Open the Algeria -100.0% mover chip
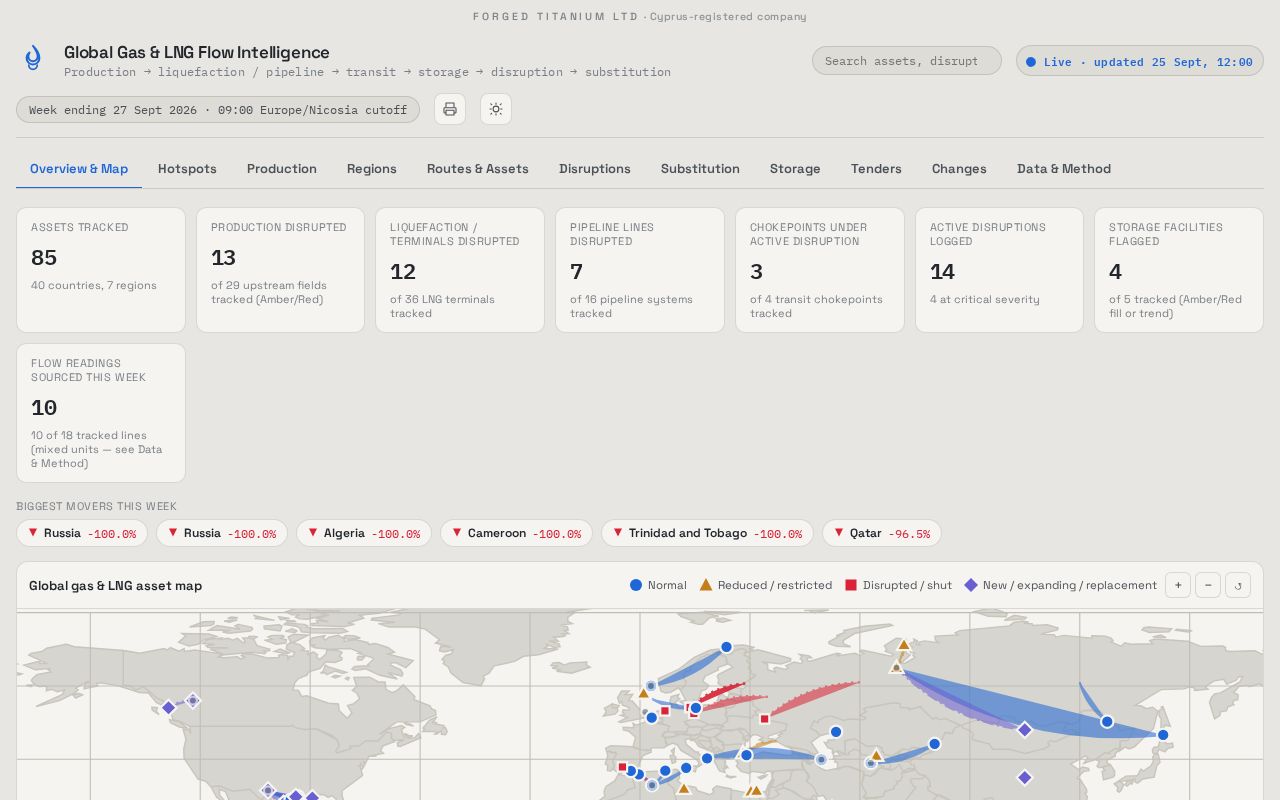Viewport: 1280px width, 800px height. (x=364, y=533)
